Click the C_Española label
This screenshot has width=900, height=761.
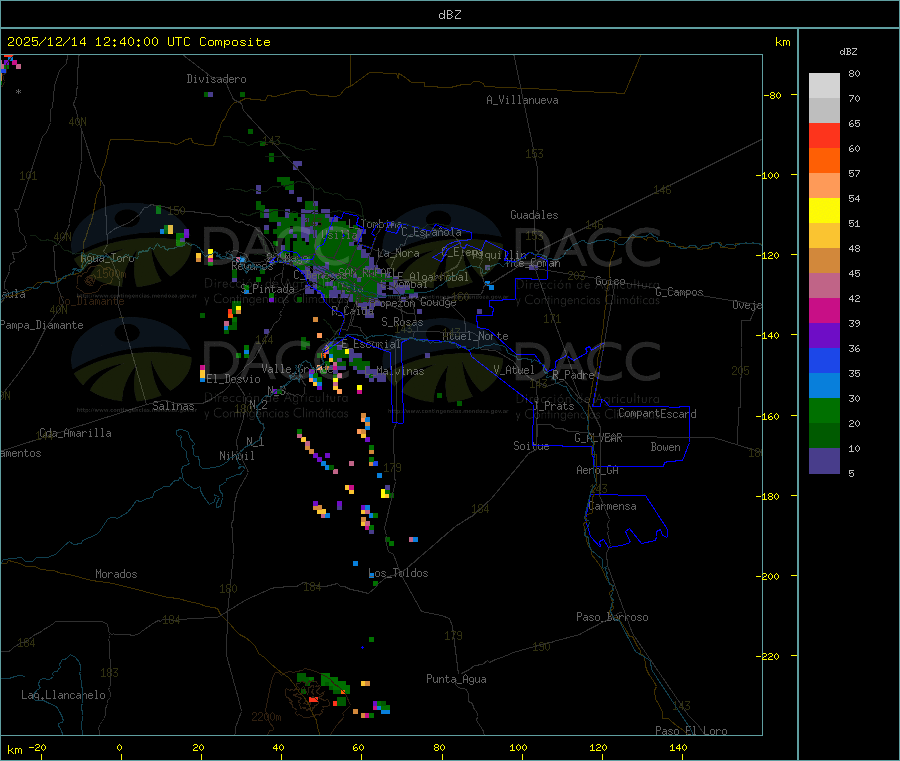pos(432,232)
